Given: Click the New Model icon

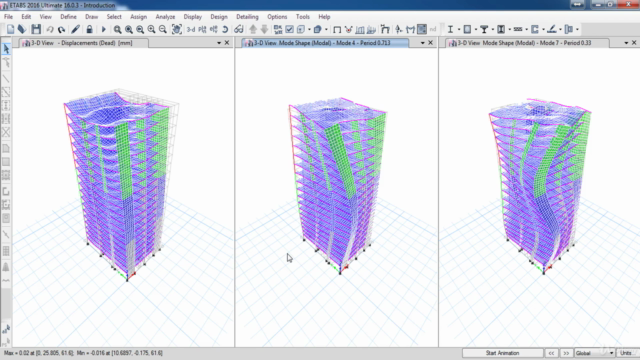Looking at the screenshot, I should click(x=10, y=29).
